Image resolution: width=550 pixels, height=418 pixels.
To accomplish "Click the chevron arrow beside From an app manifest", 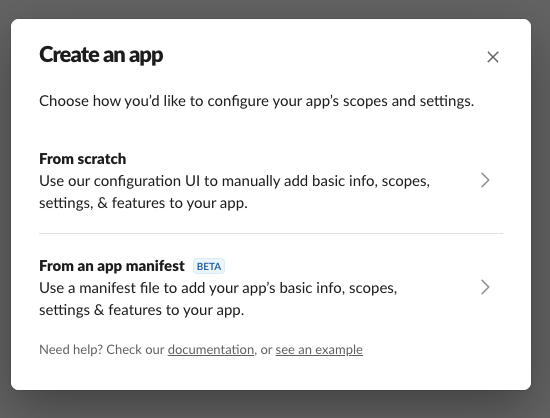I will [485, 287].
